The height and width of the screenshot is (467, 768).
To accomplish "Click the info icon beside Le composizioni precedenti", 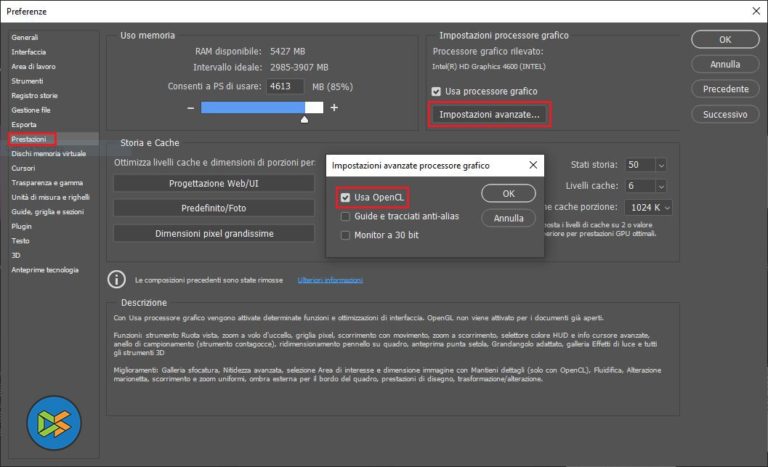I will pyautogui.click(x=117, y=279).
